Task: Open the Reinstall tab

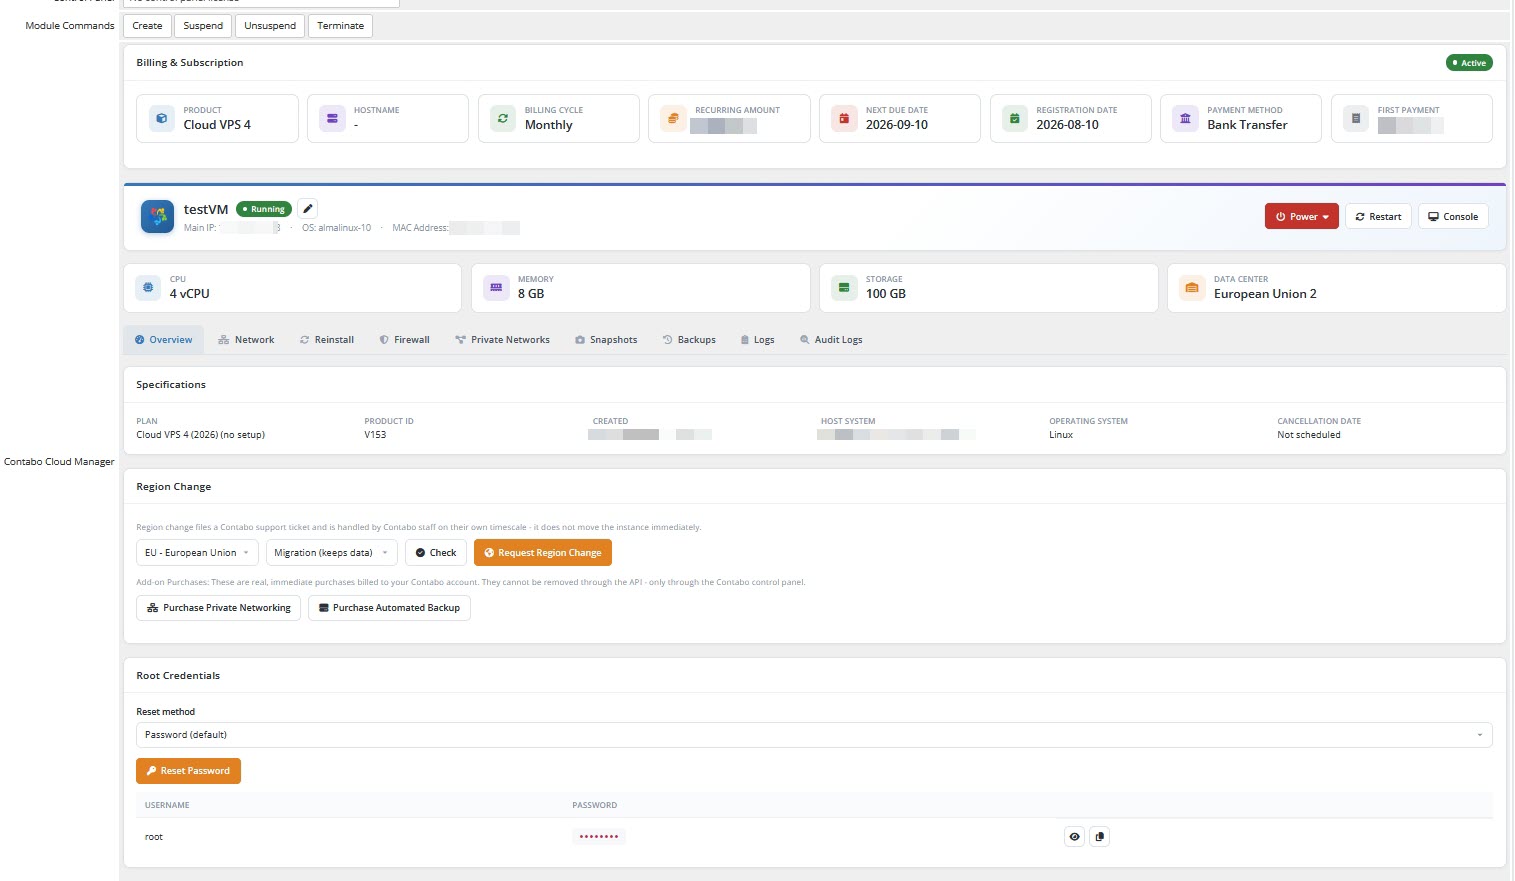Action: (x=327, y=340)
